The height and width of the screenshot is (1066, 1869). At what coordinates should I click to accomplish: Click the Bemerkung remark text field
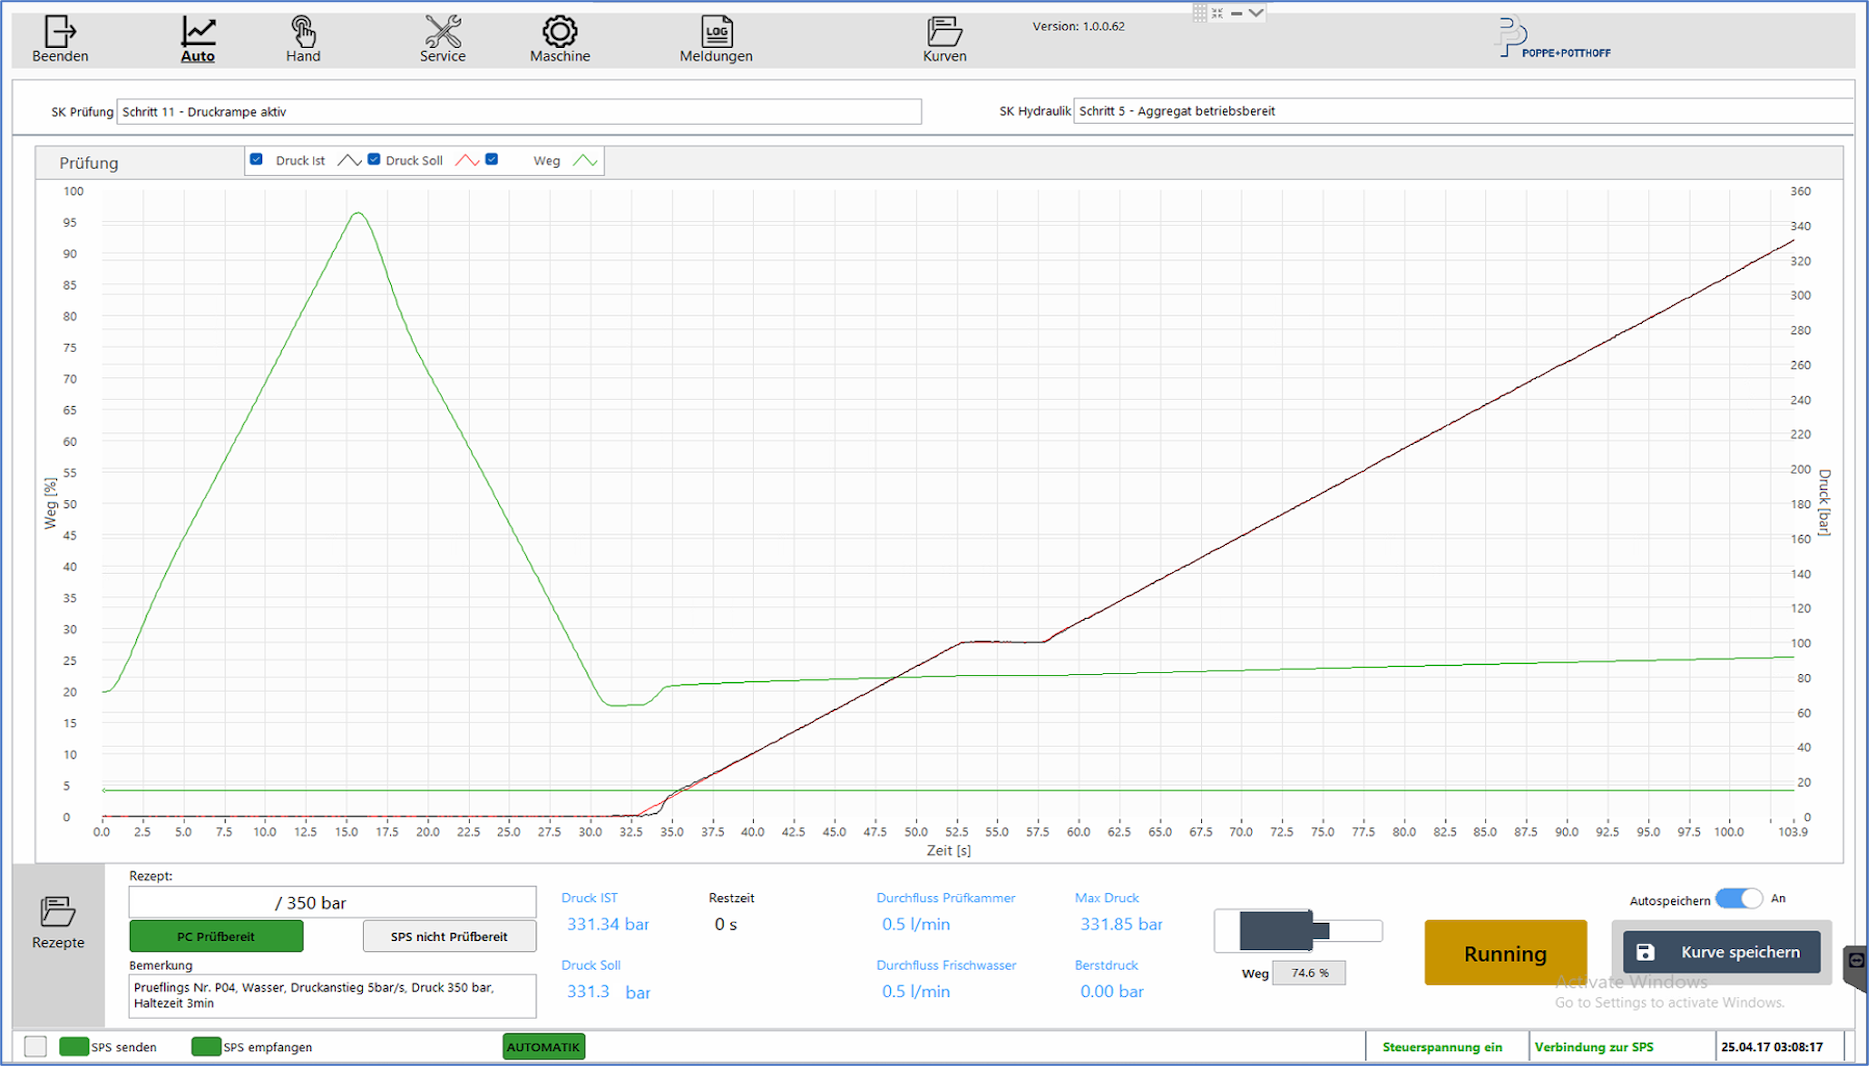pyautogui.click(x=332, y=995)
